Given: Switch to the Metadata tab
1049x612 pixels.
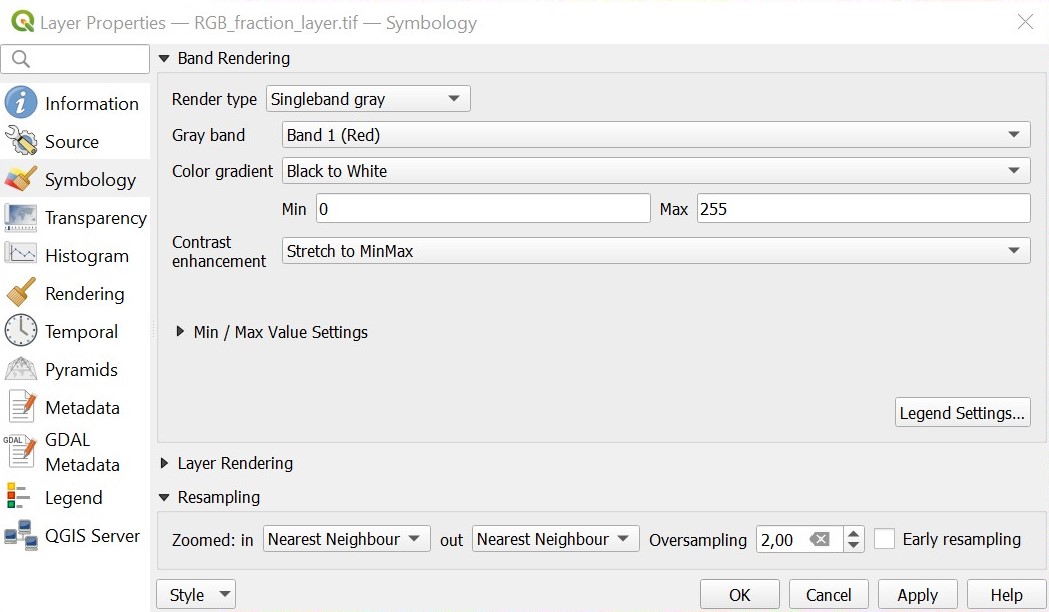Looking at the screenshot, I should click(x=81, y=407).
